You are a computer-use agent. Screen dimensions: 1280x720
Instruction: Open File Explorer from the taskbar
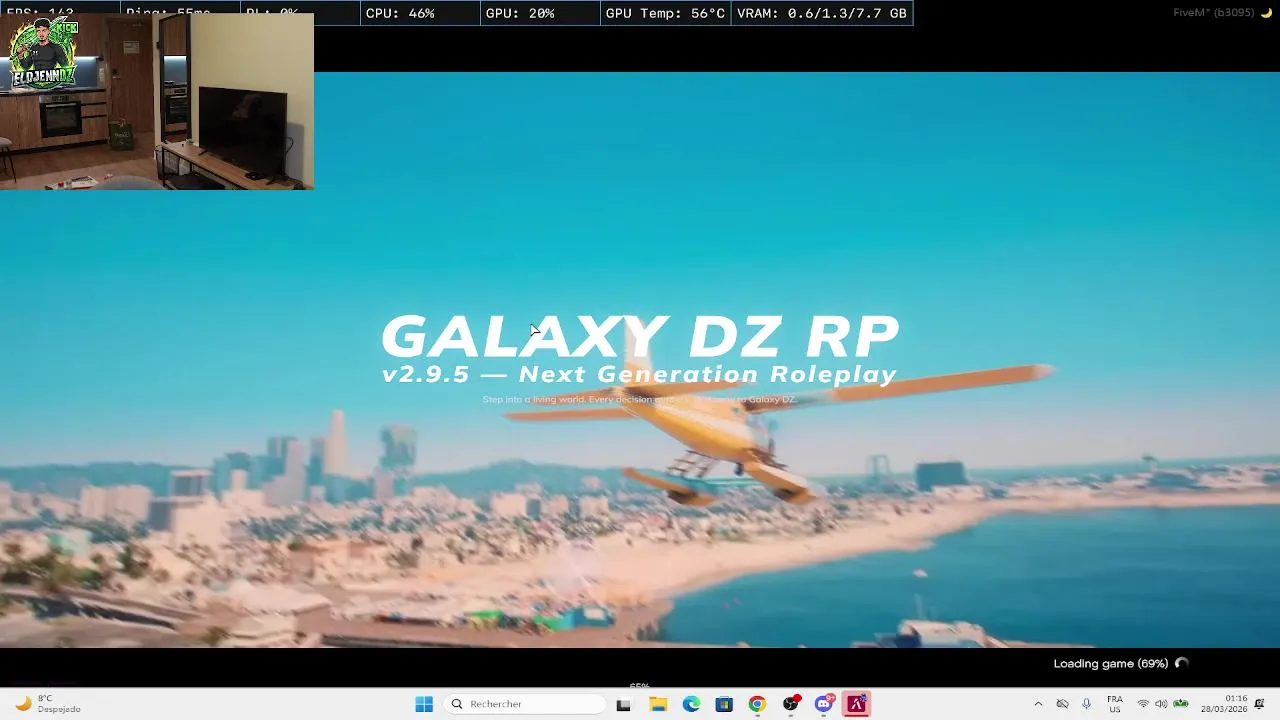pyautogui.click(x=658, y=704)
